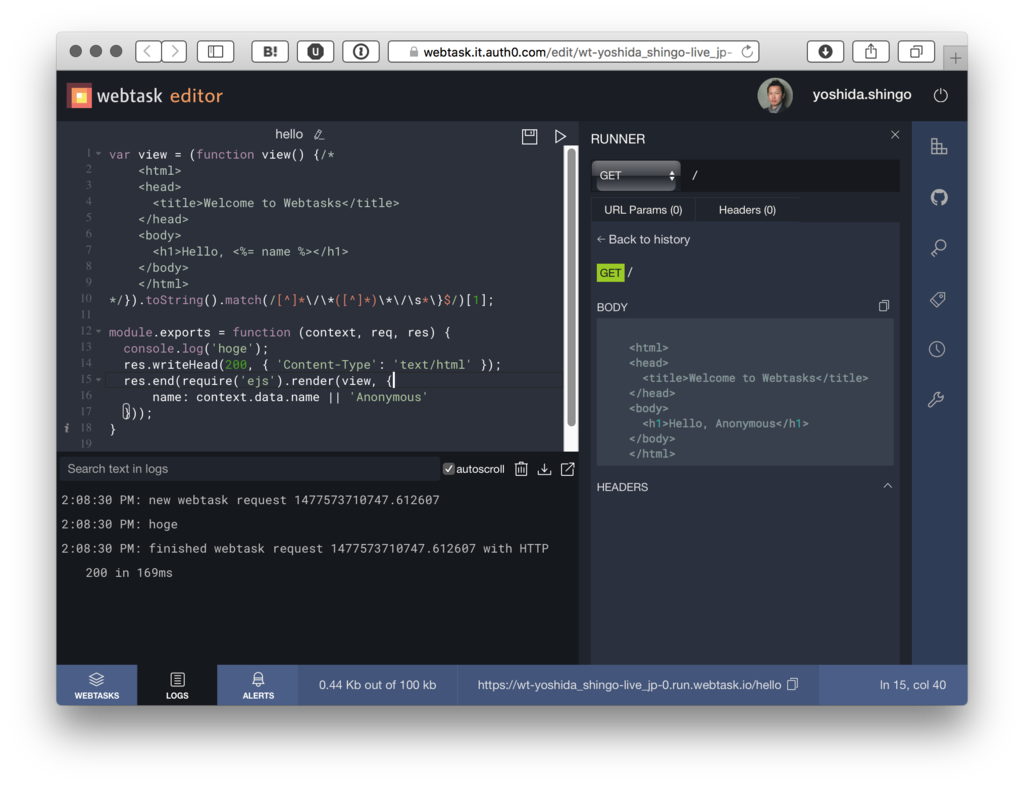Screen dimensions: 1024x786
Task: Click the info marker on line 18
Action: [x=67, y=428]
